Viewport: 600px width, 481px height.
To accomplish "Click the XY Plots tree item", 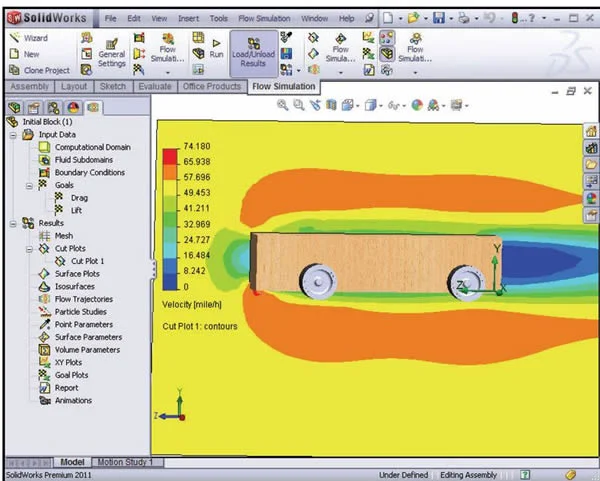I will click(x=71, y=363).
